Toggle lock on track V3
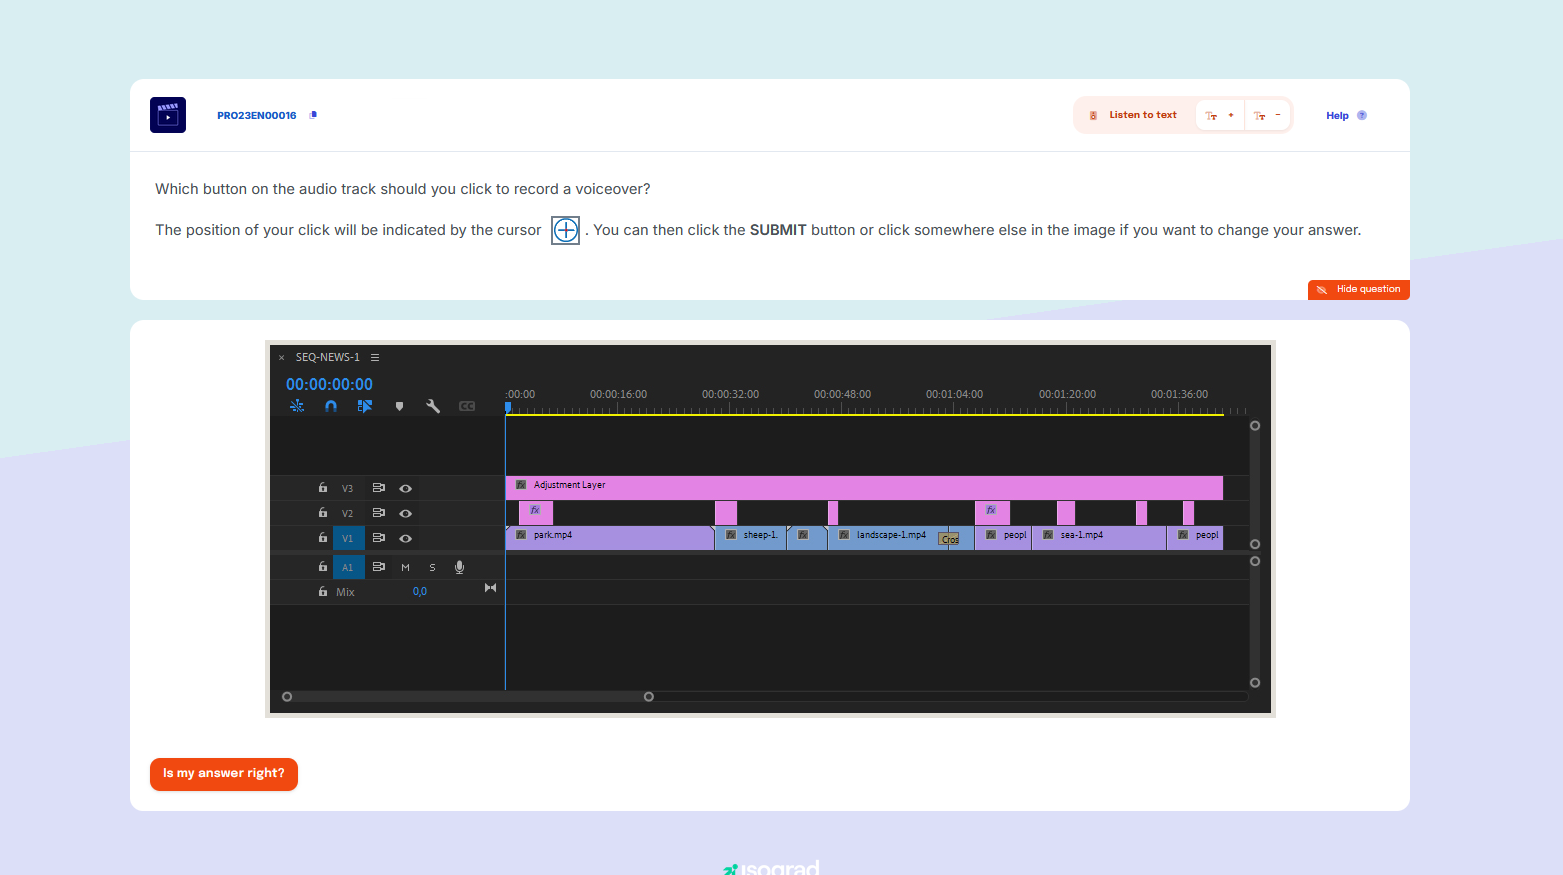Image resolution: width=1563 pixels, height=875 pixels. pyautogui.click(x=322, y=488)
